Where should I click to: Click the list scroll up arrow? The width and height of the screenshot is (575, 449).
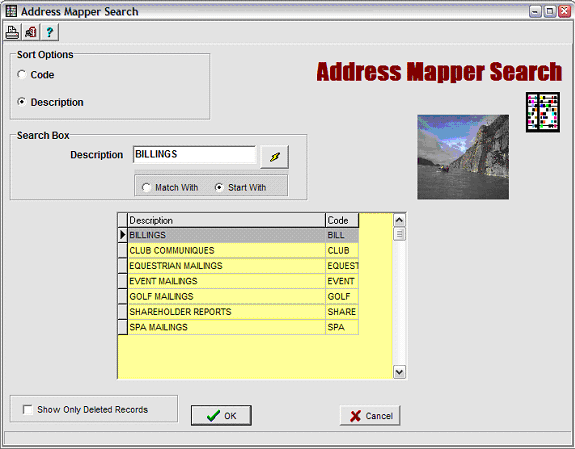[399, 220]
